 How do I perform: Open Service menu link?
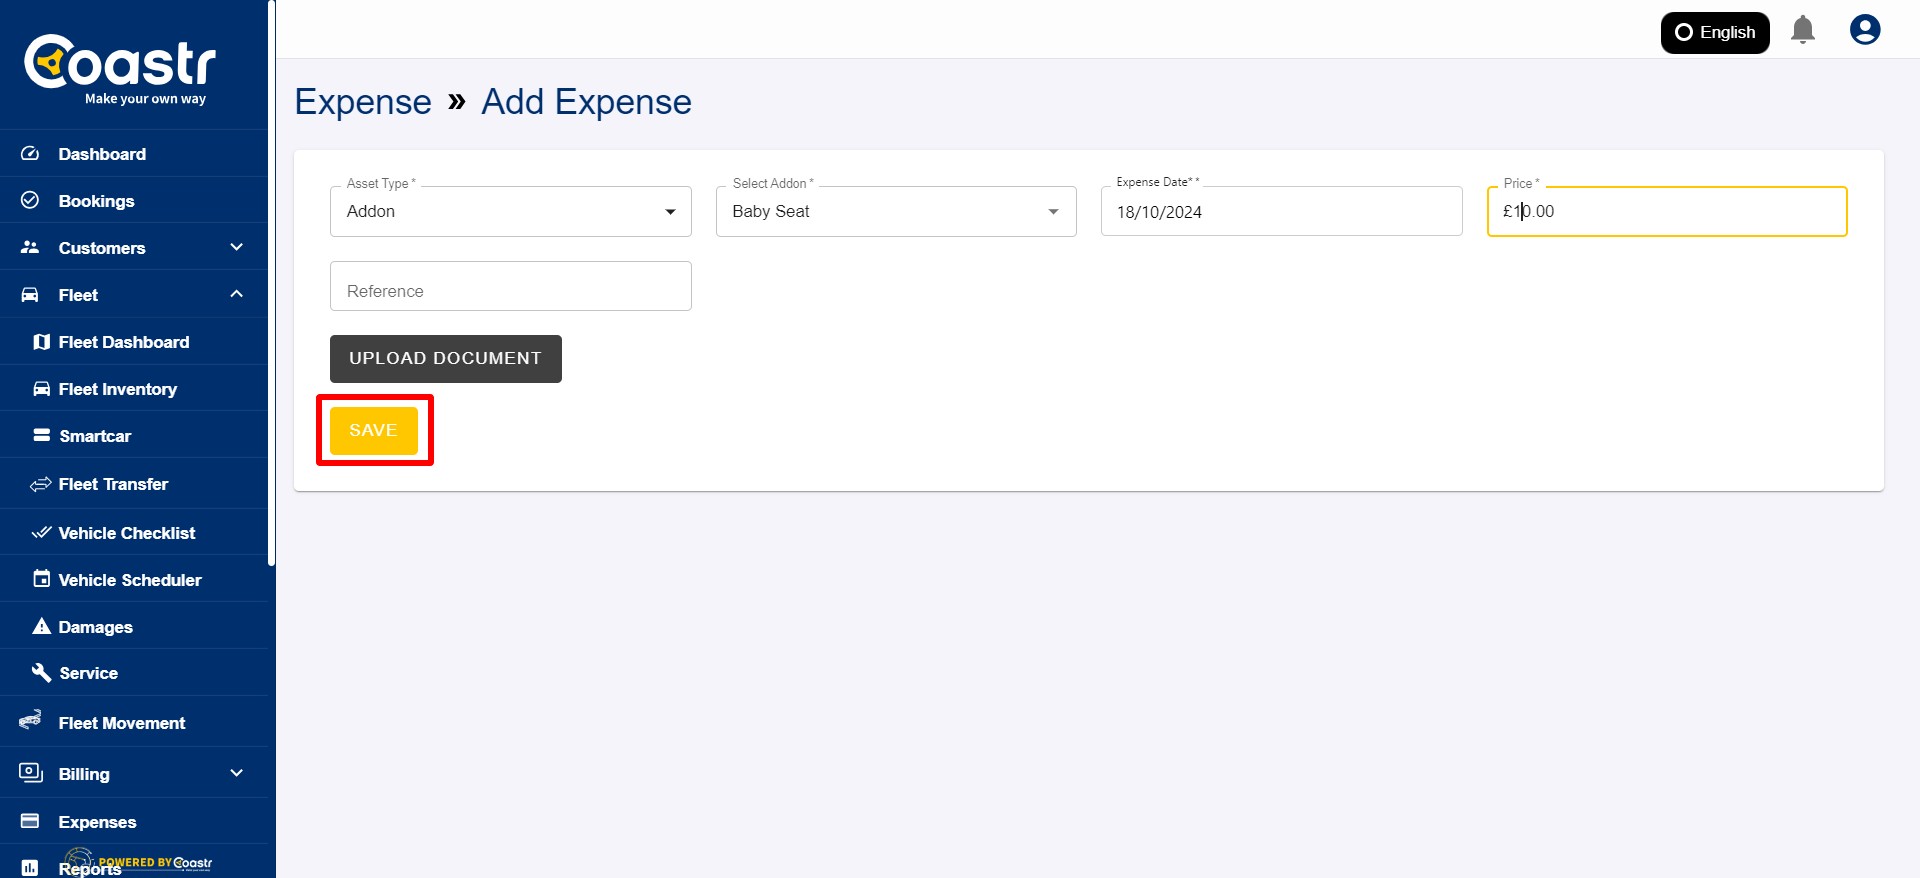point(134,673)
